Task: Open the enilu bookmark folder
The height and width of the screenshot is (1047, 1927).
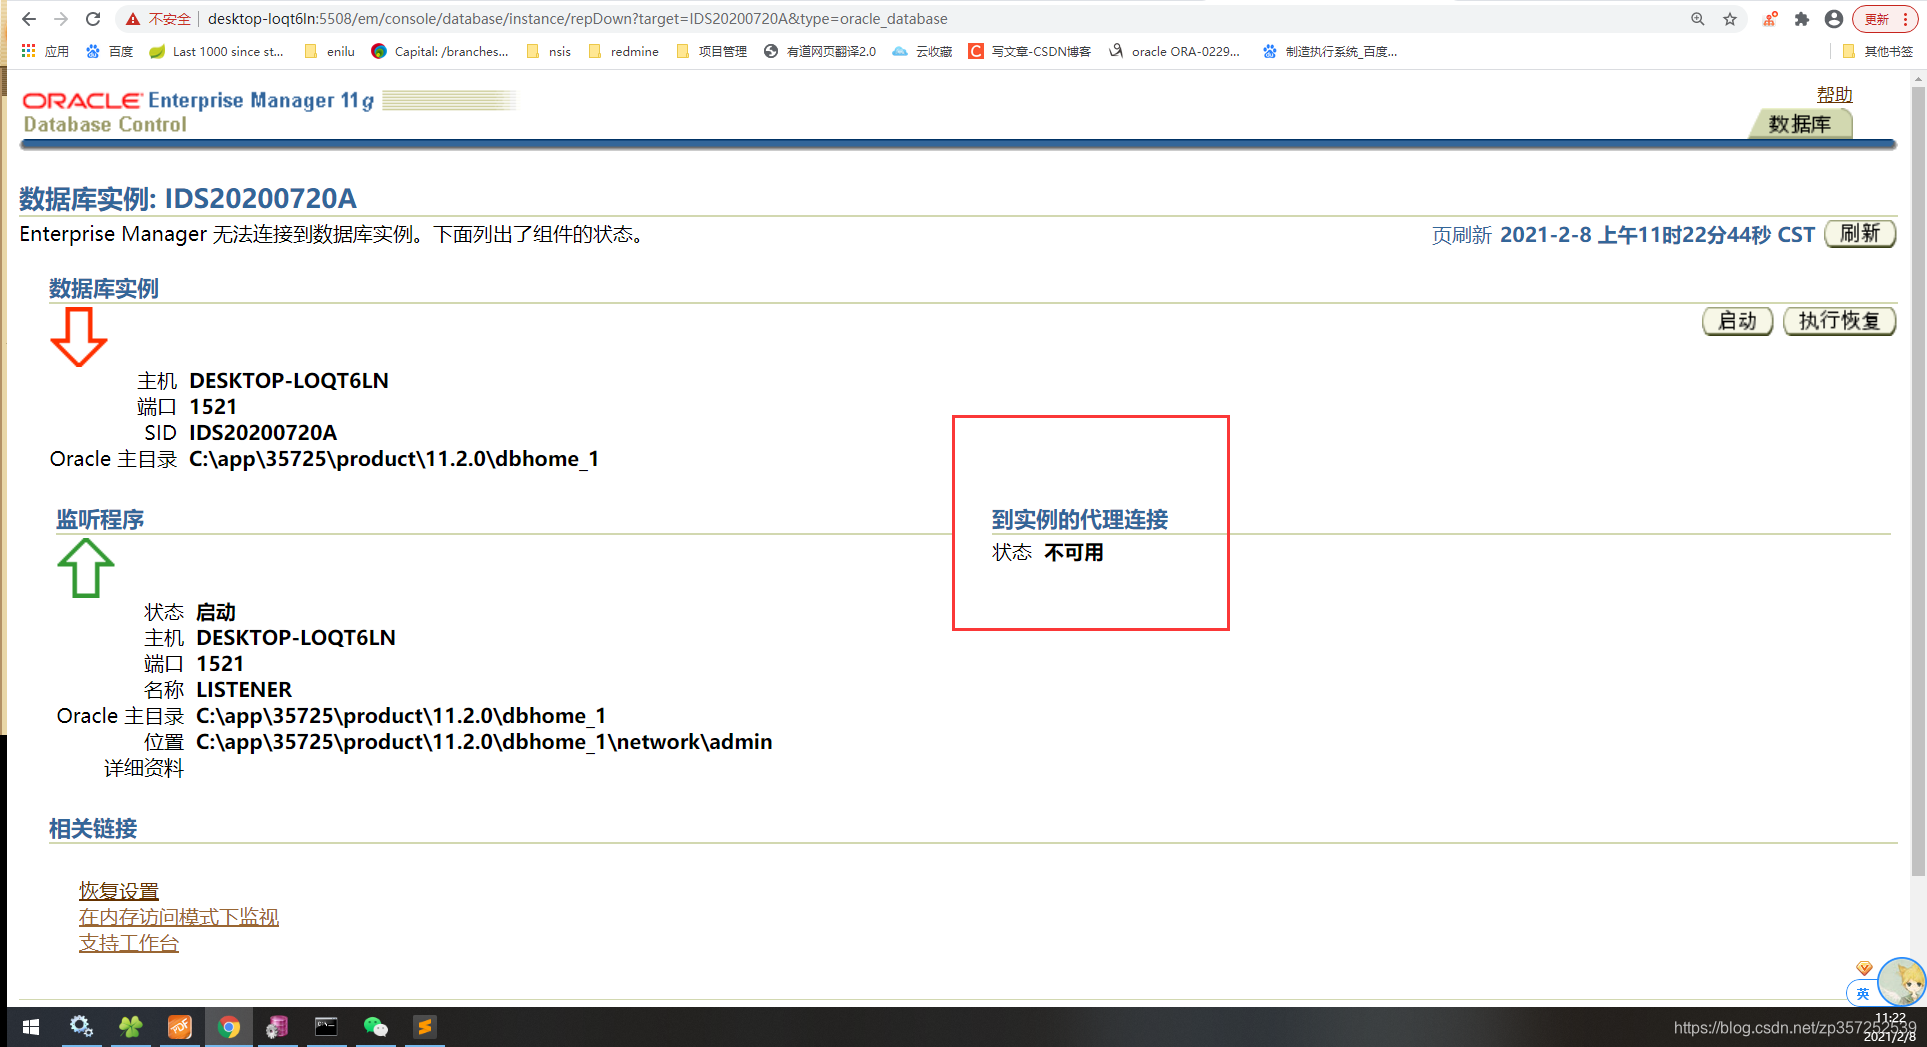Action: coord(330,51)
